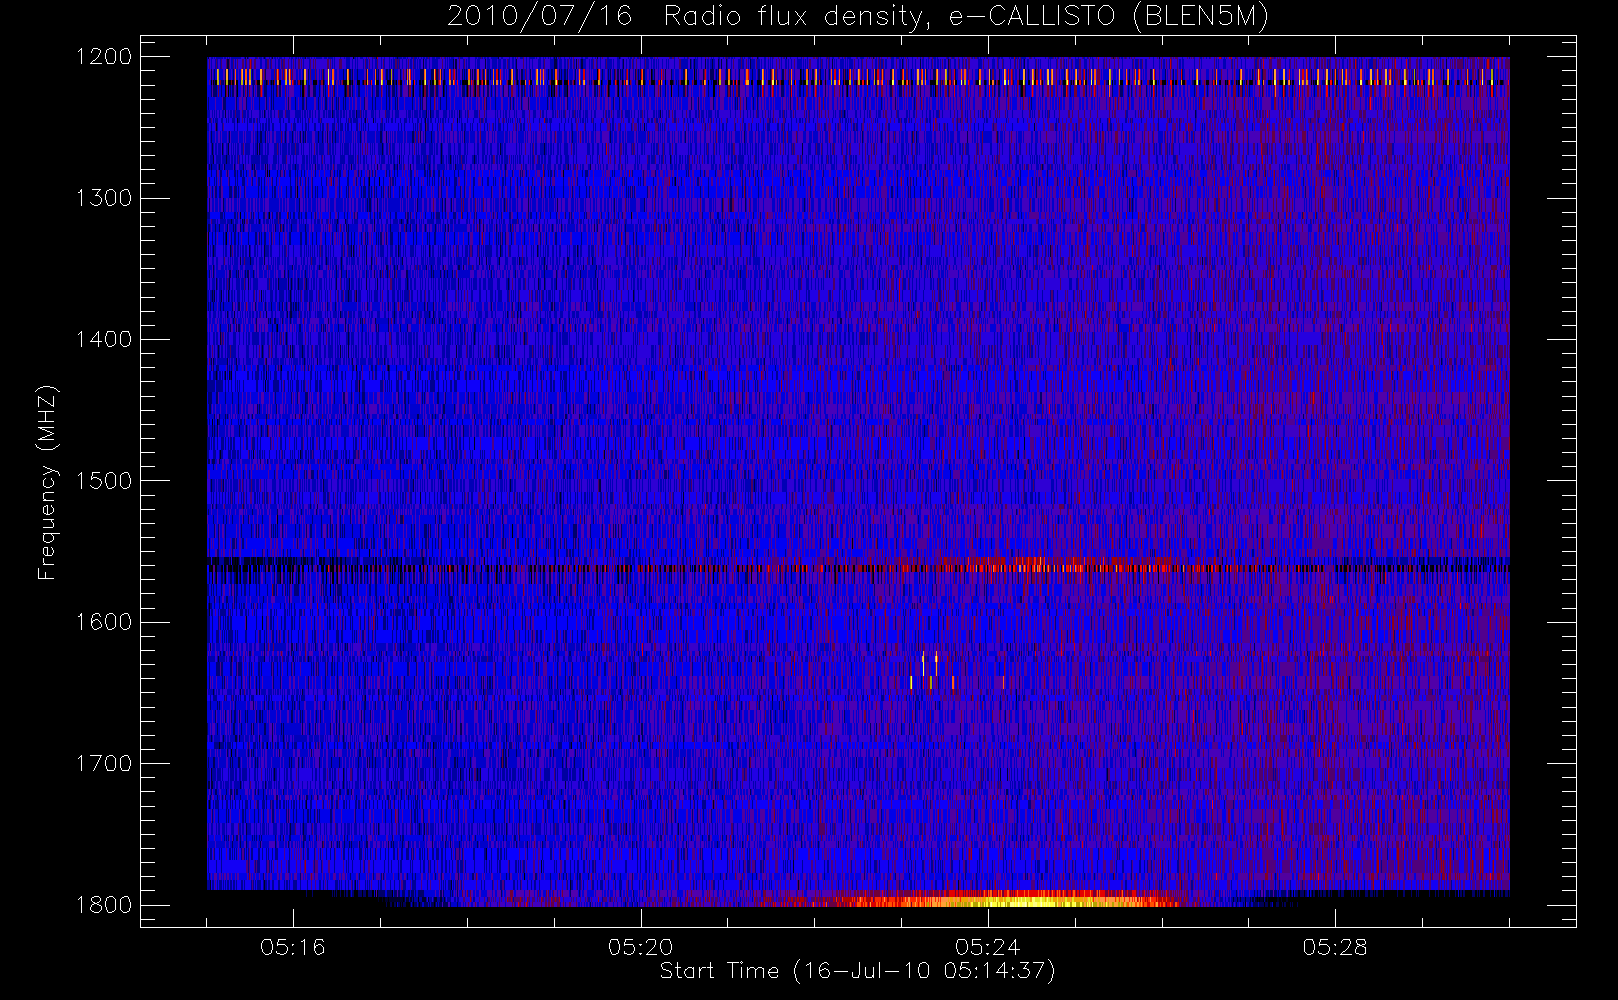Click the '05:16' time axis label
The width and height of the screenshot is (1618, 1000).
pyautogui.click(x=293, y=947)
